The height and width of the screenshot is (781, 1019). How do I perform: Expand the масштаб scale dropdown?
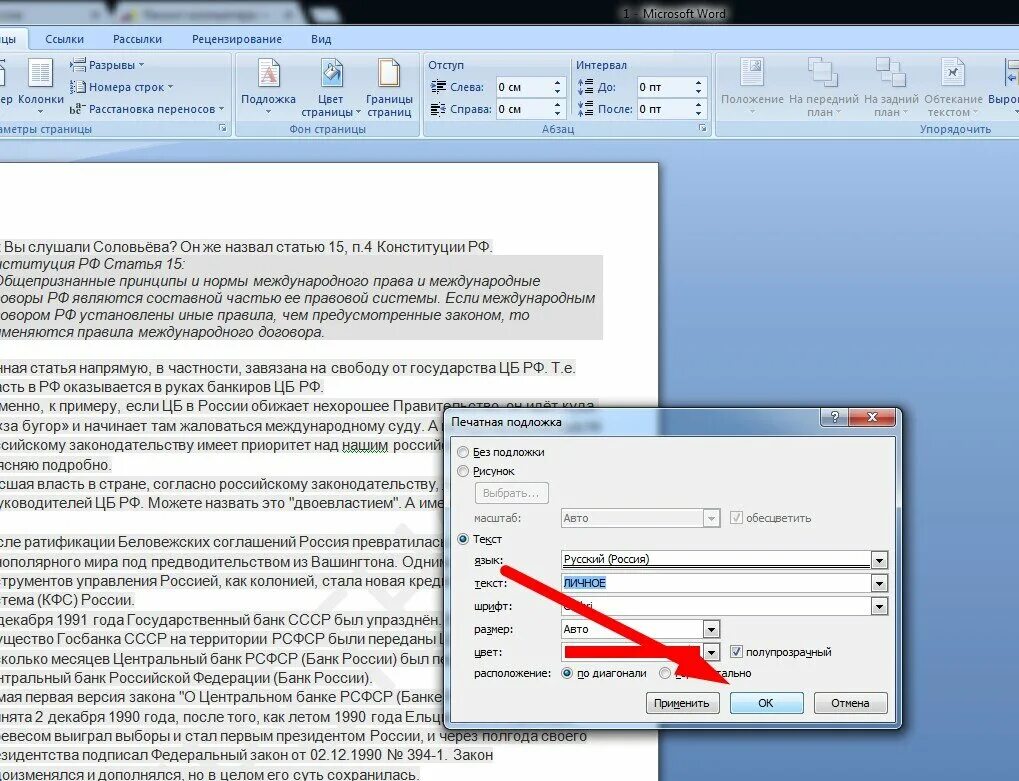coord(711,518)
